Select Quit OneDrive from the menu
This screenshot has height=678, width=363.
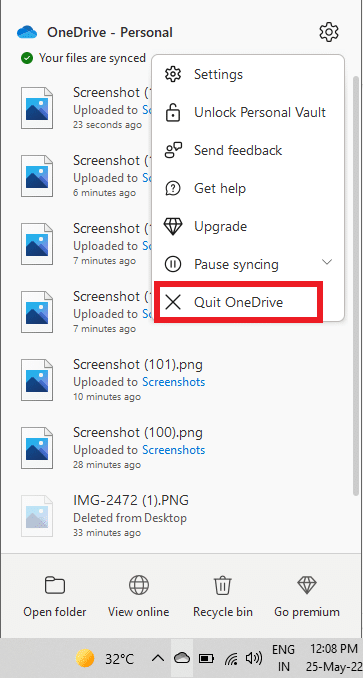pos(238,302)
